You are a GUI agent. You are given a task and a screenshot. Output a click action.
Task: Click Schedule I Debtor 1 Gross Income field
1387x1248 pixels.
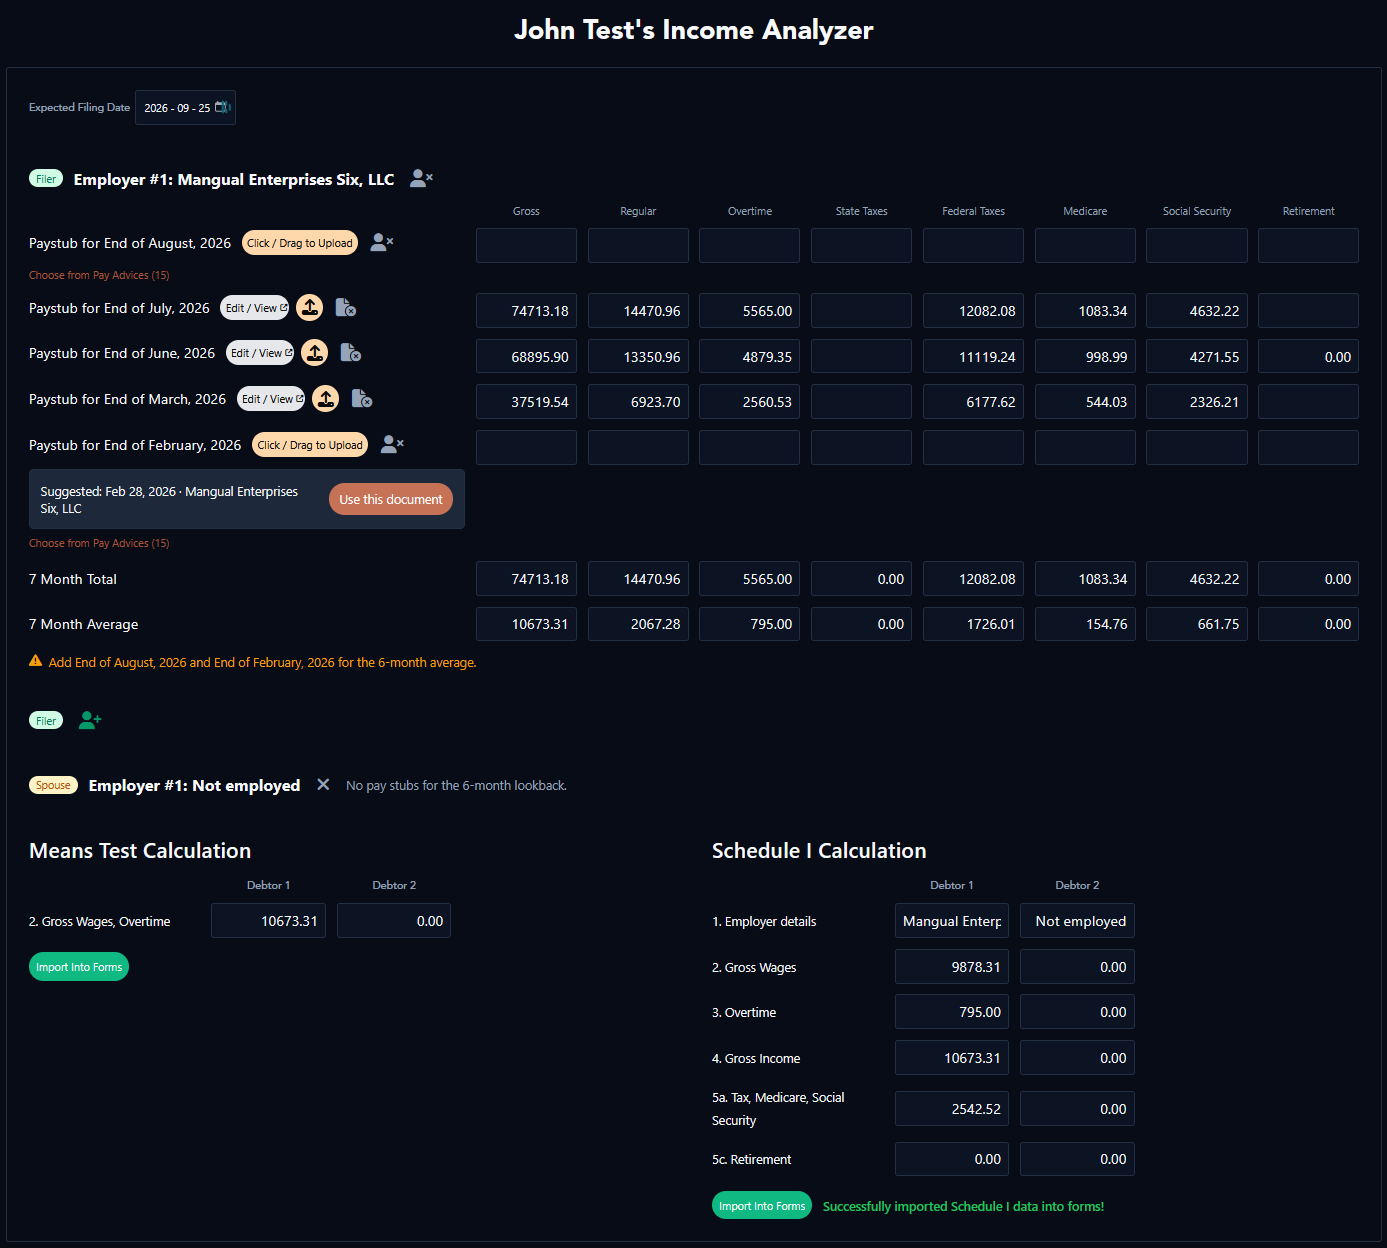coord(952,1058)
